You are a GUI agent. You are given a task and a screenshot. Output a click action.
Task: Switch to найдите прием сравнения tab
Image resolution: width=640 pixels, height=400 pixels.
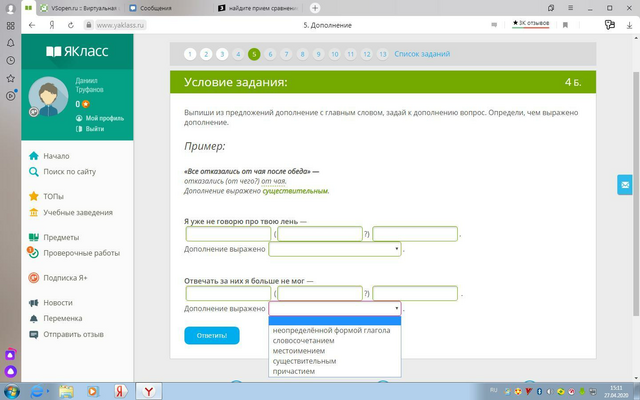click(259, 8)
